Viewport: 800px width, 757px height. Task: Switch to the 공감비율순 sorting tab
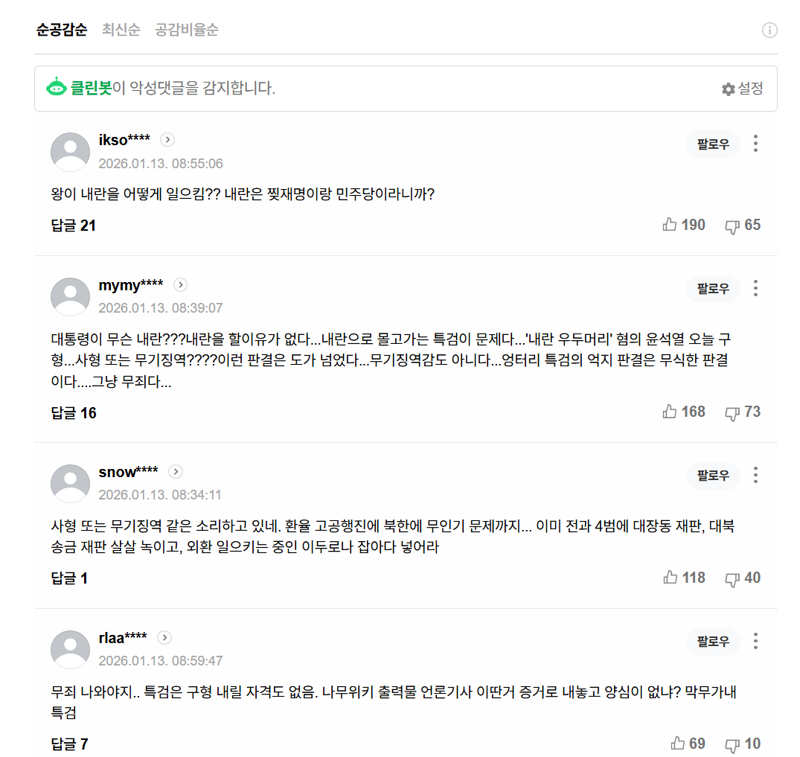coord(189,30)
